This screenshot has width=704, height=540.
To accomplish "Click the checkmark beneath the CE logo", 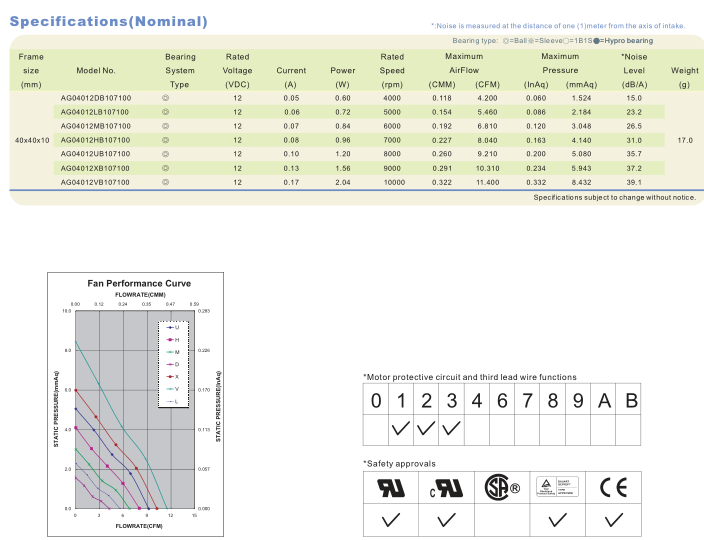I will tap(613, 520).
